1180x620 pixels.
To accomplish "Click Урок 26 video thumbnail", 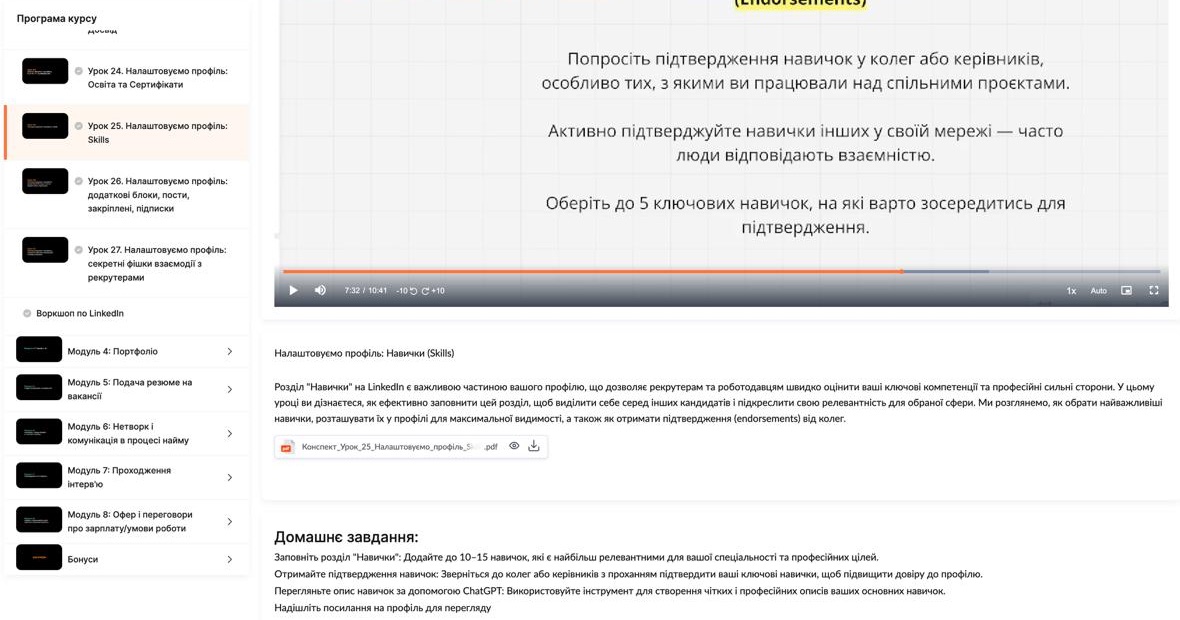I will tap(45, 181).
